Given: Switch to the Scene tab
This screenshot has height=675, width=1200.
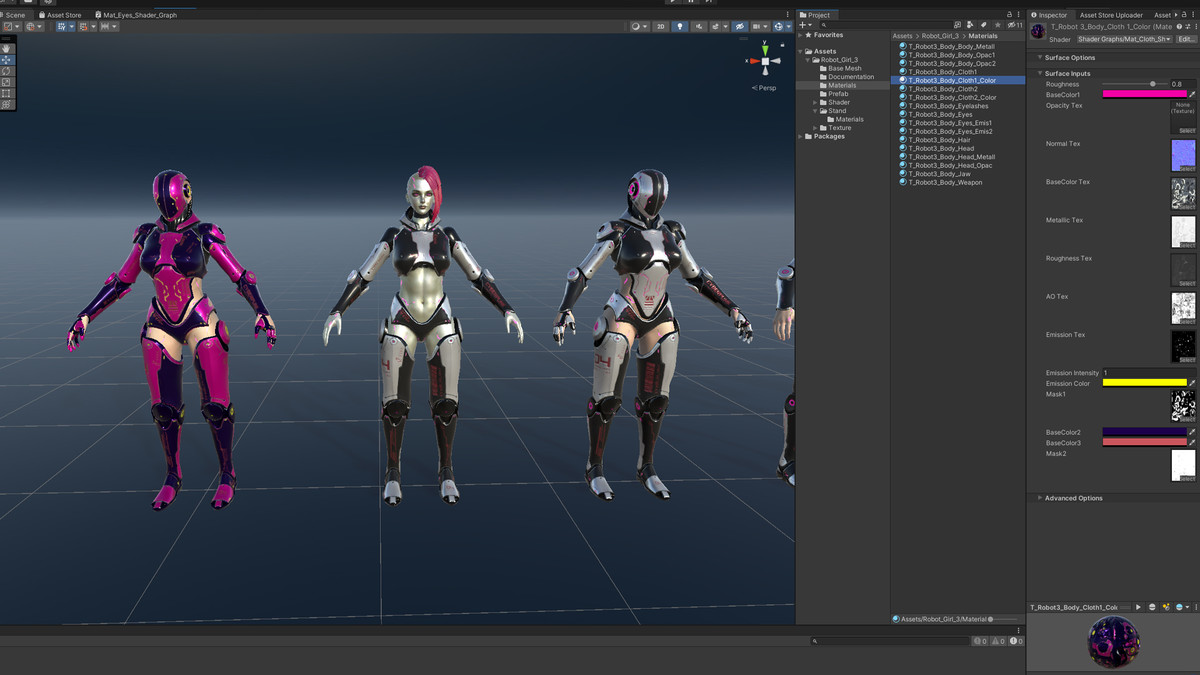Looking at the screenshot, I should tap(15, 15).
